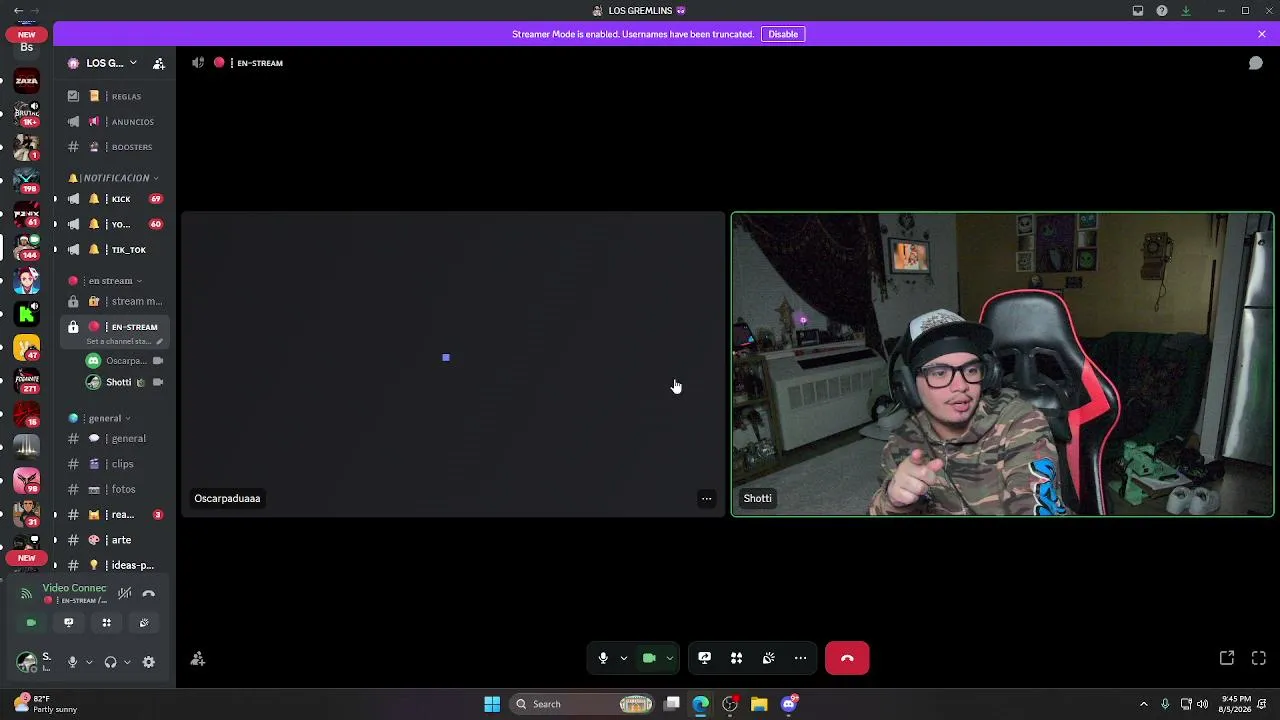1280x720 pixels.
Task: Open the general text channel
Action: pos(113,438)
